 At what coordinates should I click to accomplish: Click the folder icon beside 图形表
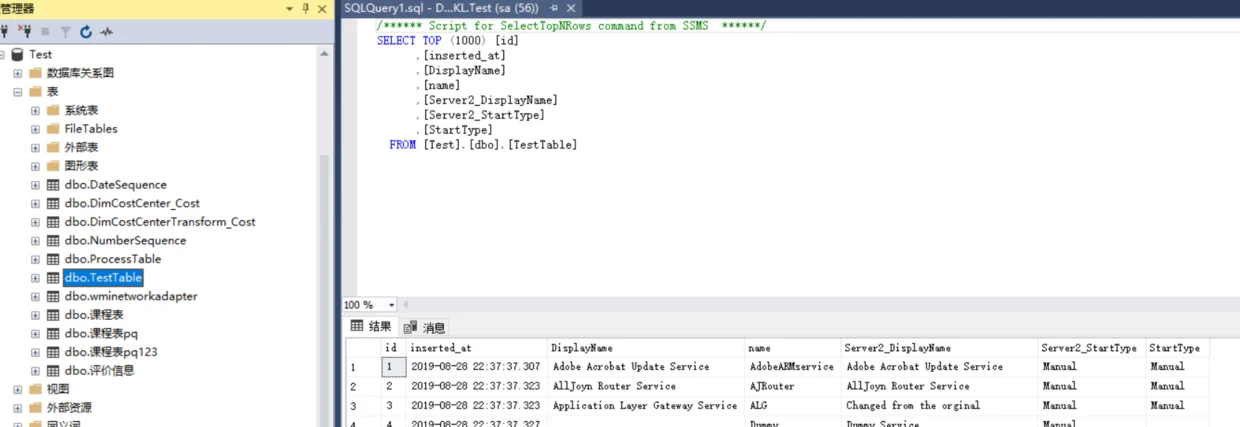[x=53, y=166]
